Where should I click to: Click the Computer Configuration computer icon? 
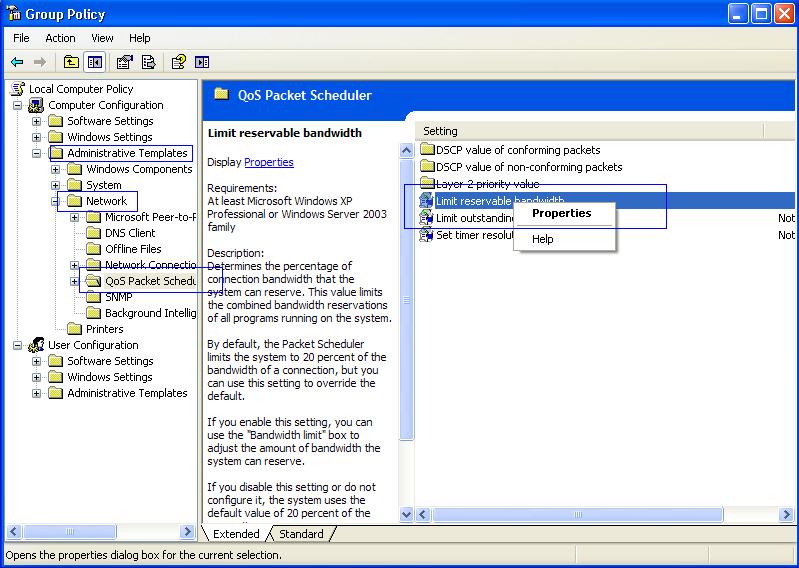36,105
